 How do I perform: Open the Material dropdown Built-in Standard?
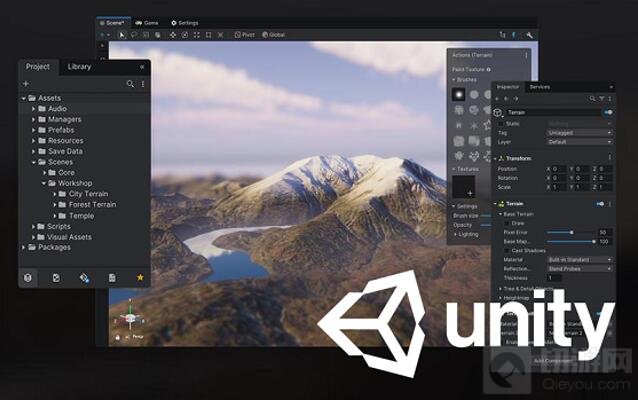[579, 259]
